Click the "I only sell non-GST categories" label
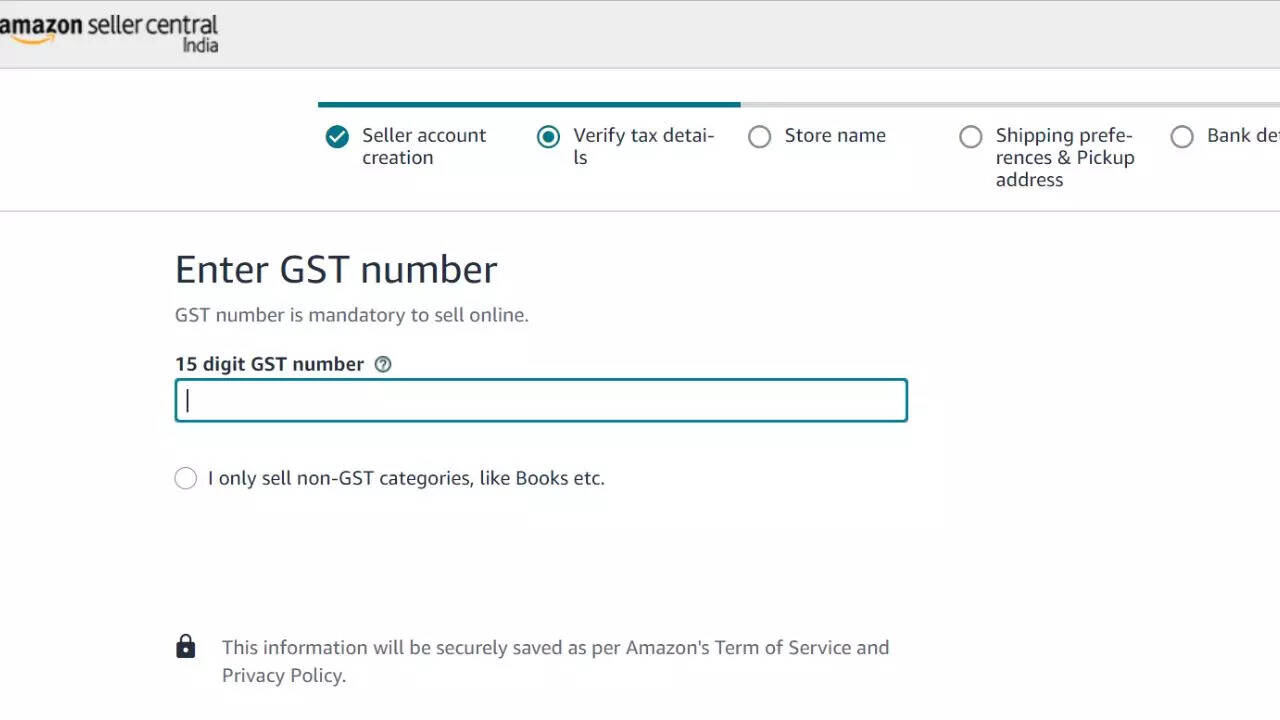The image size is (1280, 720). click(x=406, y=478)
